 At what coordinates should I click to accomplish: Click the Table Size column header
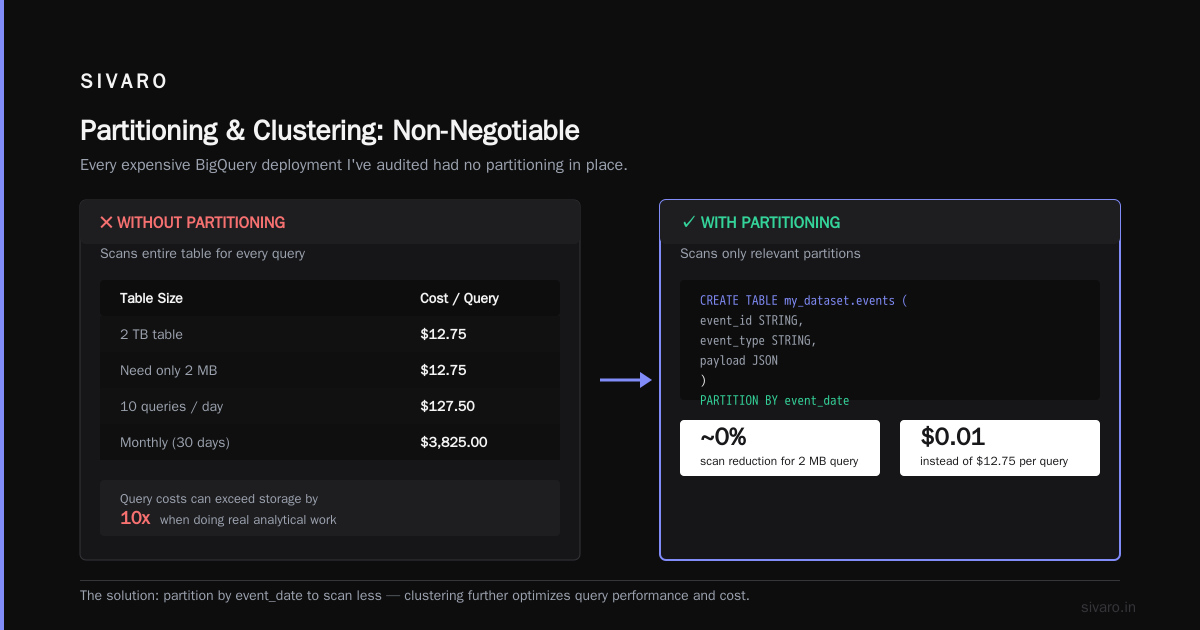[x=151, y=298]
